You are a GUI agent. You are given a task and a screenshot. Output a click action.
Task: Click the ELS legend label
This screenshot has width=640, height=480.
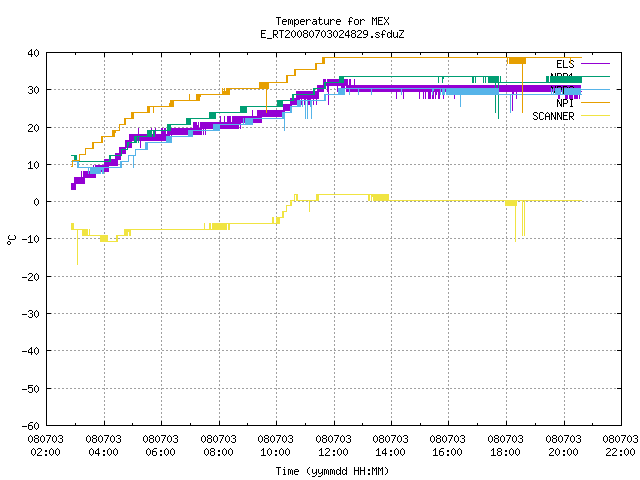tap(565, 64)
